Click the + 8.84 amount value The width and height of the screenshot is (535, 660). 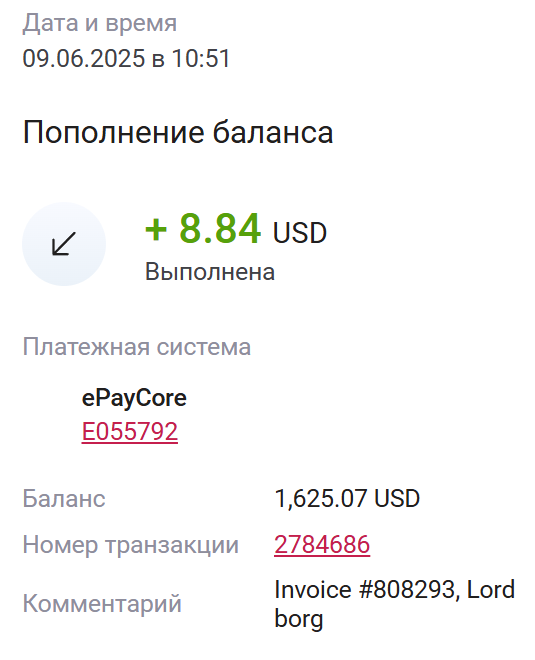203,229
